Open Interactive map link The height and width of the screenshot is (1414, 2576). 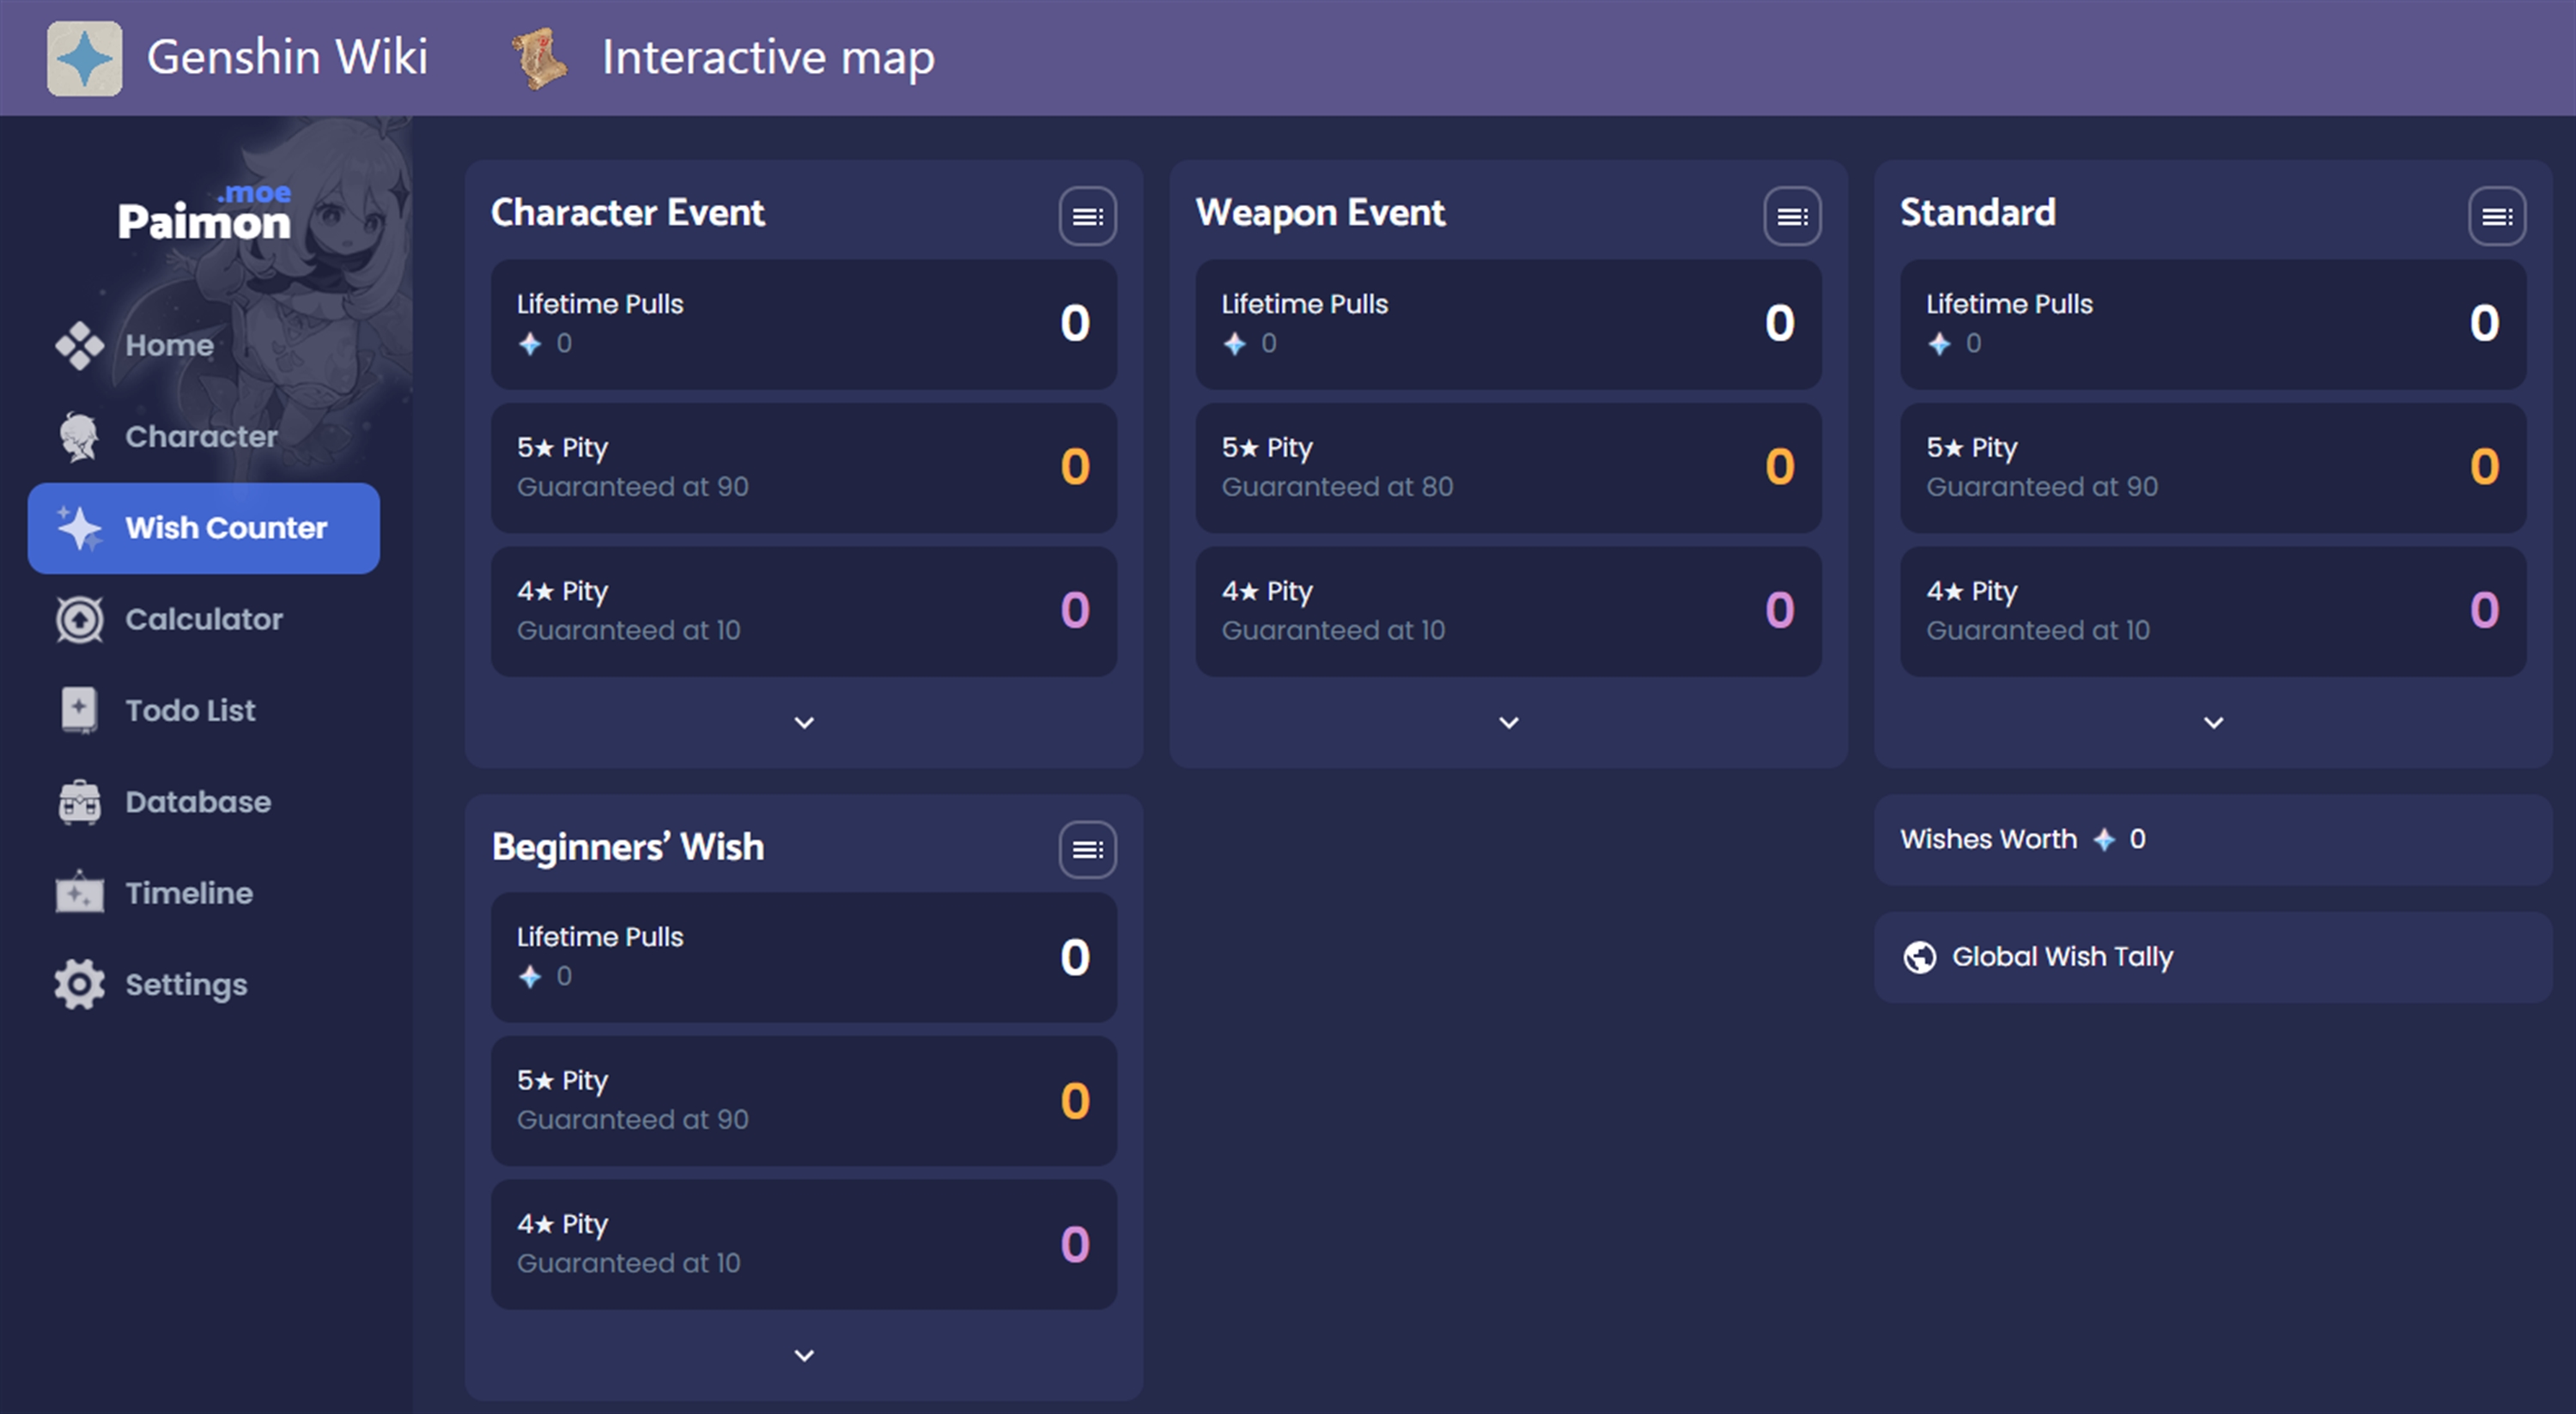click(767, 58)
